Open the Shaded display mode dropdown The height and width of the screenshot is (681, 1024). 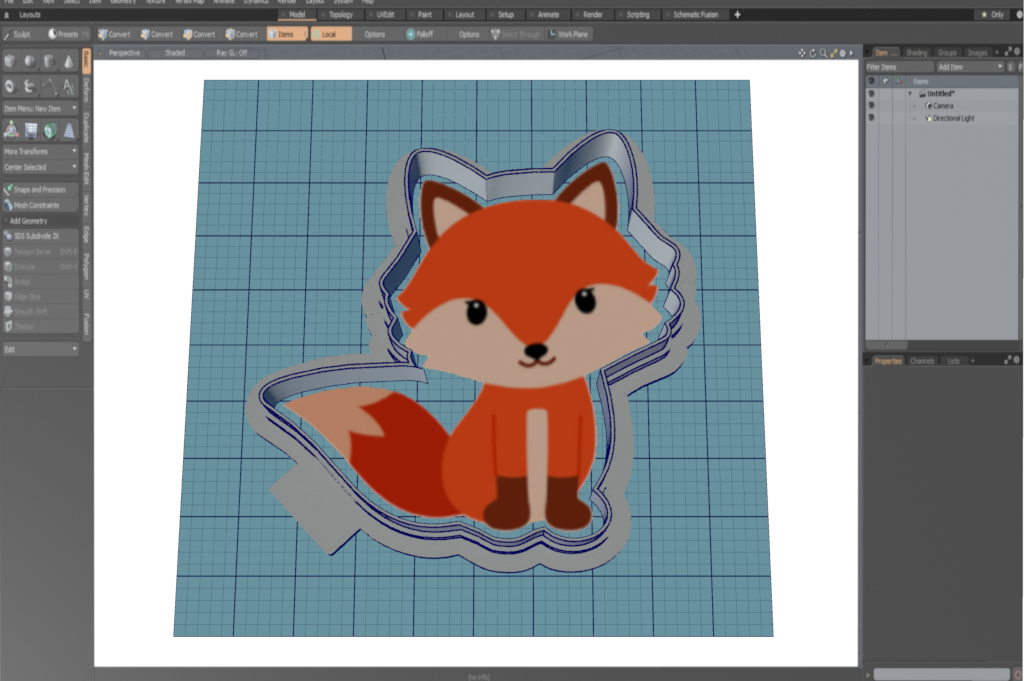point(174,53)
